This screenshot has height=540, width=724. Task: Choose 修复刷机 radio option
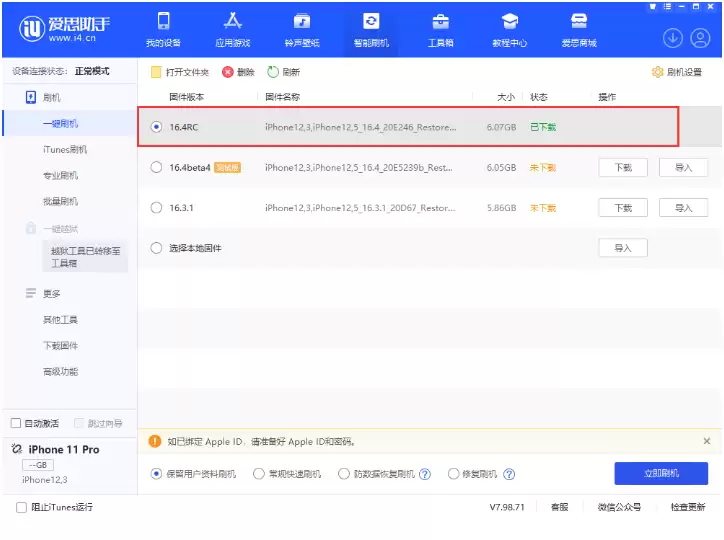[453, 474]
